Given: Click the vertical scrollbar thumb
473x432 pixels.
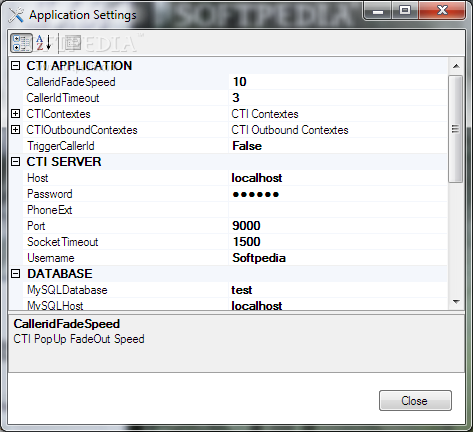Looking at the screenshot, I should pyautogui.click(x=456, y=129).
